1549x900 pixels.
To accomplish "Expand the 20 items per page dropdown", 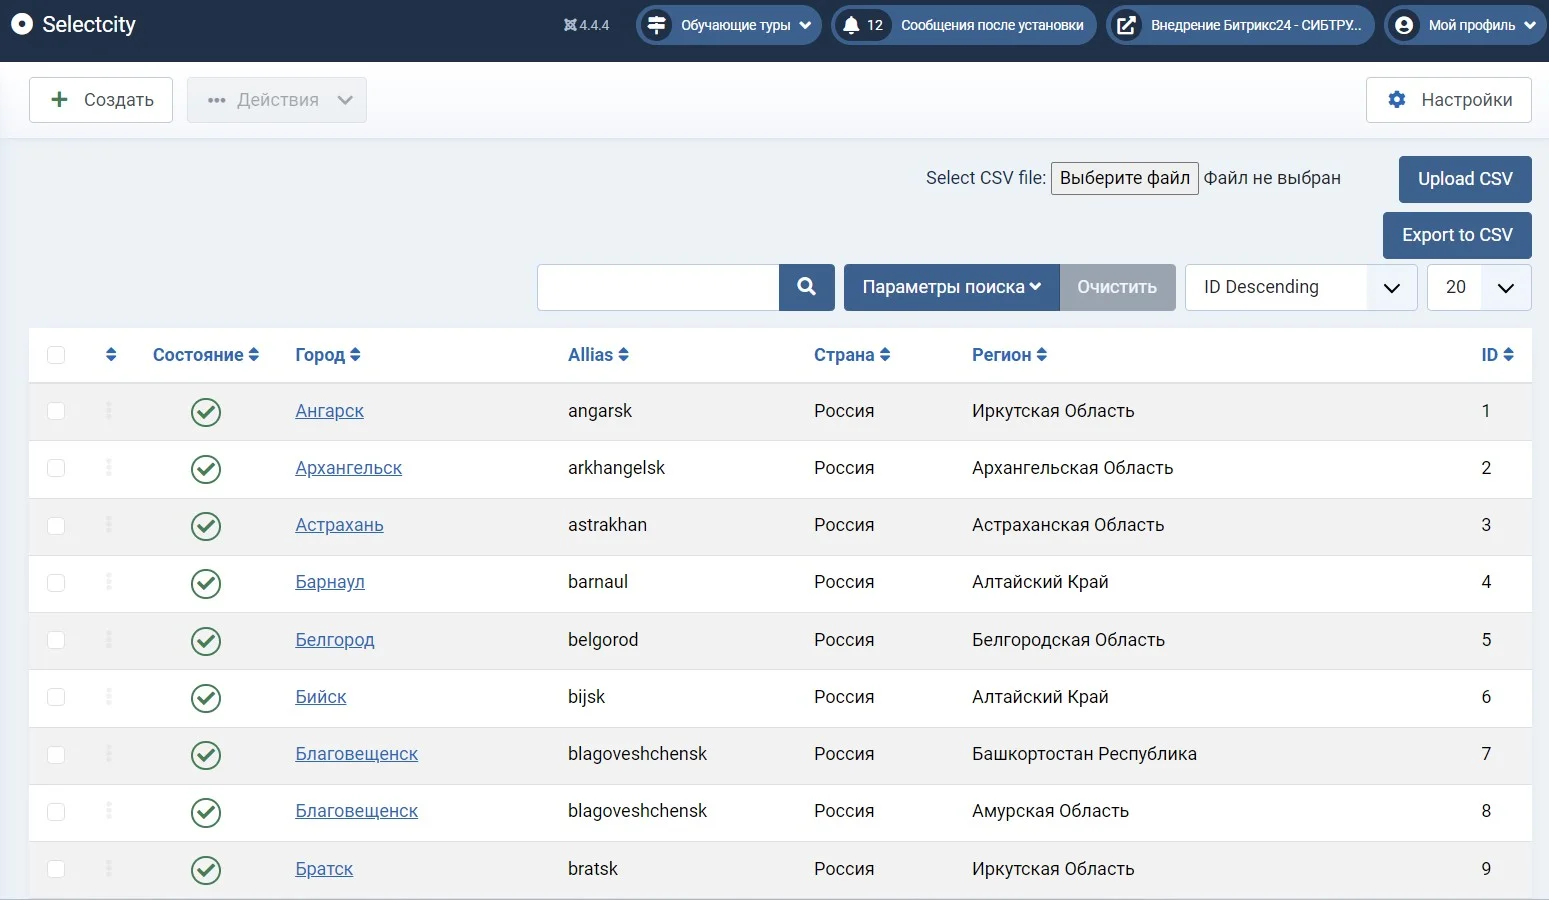I will [x=1478, y=288].
